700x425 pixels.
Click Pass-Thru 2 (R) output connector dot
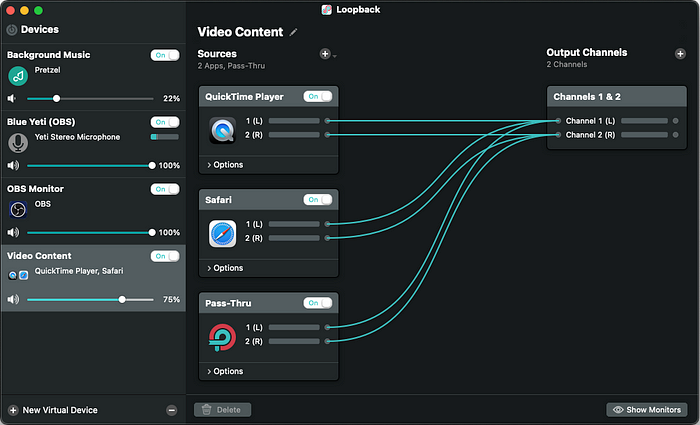coord(327,341)
